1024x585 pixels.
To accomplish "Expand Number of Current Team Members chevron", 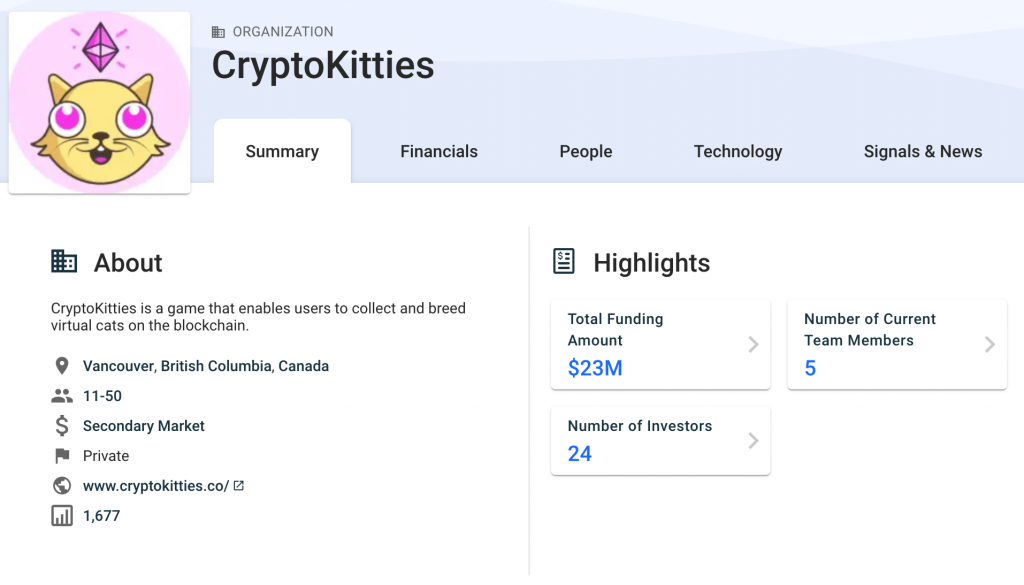I will click(x=989, y=344).
